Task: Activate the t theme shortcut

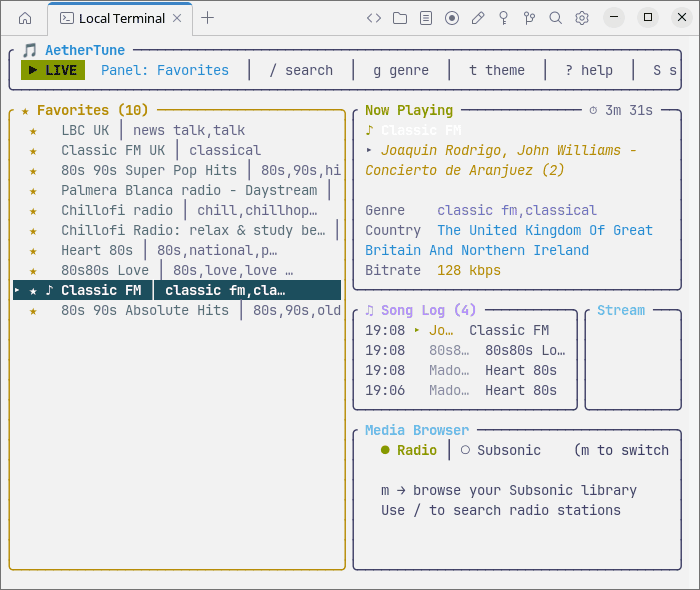Action: coord(497,71)
